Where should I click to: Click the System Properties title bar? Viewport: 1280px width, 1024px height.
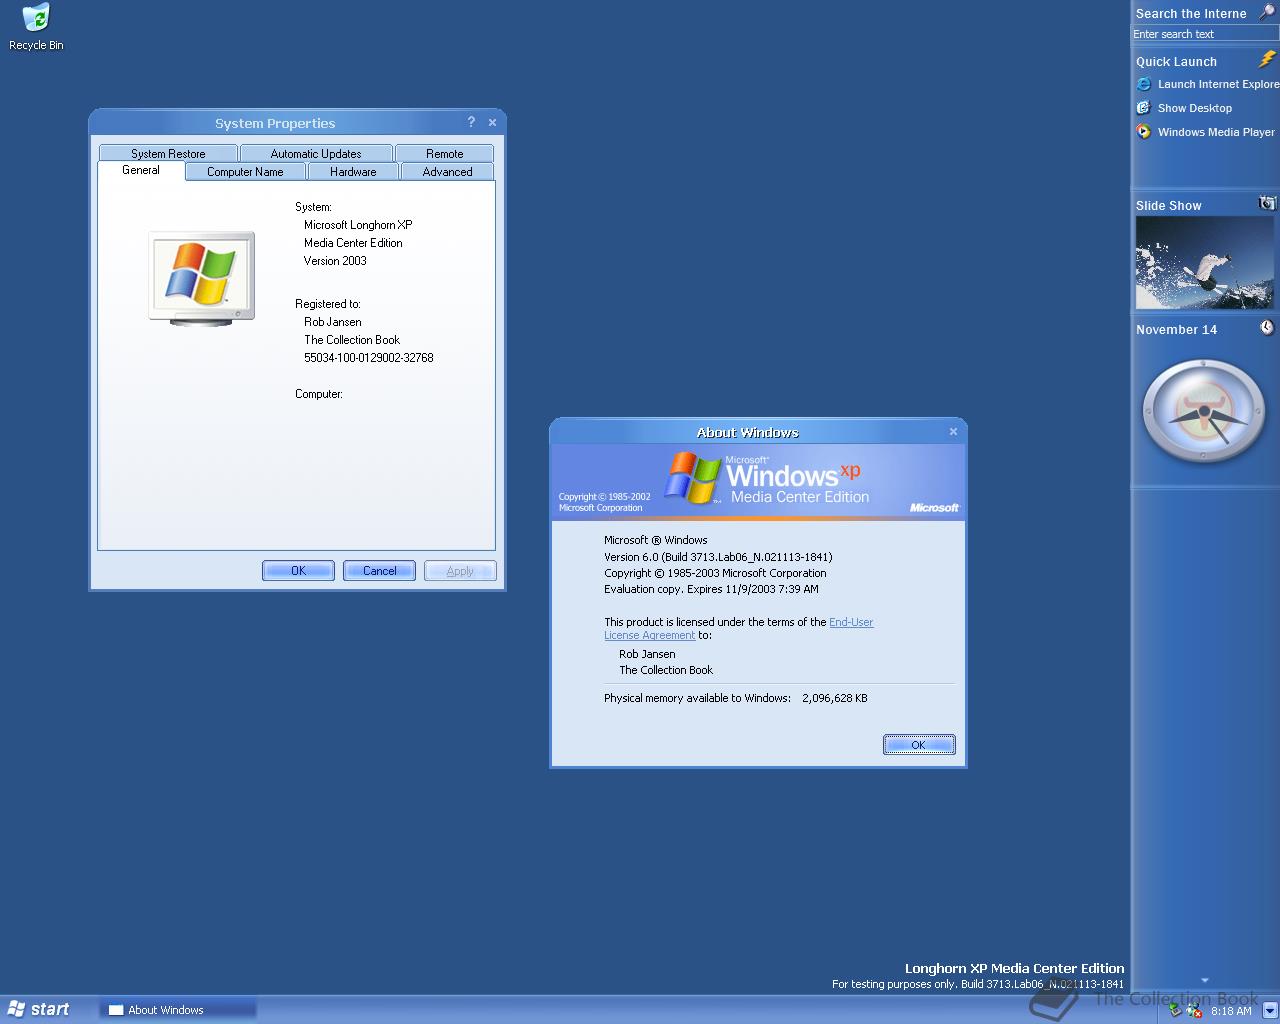point(275,123)
